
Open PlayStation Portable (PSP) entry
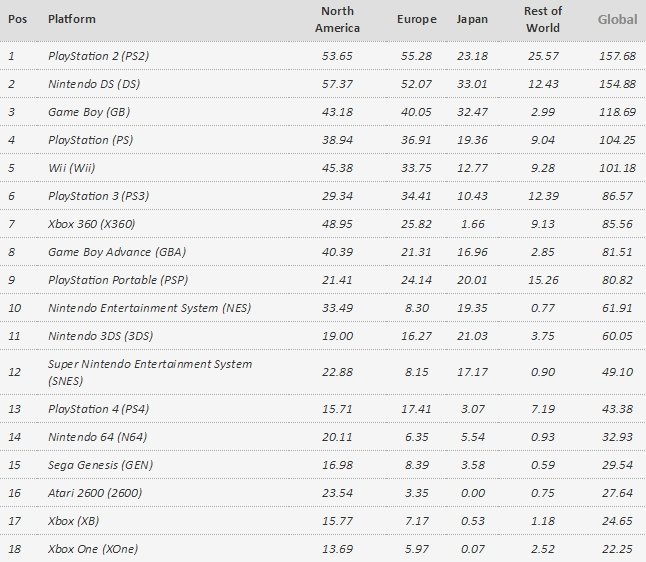[118, 280]
